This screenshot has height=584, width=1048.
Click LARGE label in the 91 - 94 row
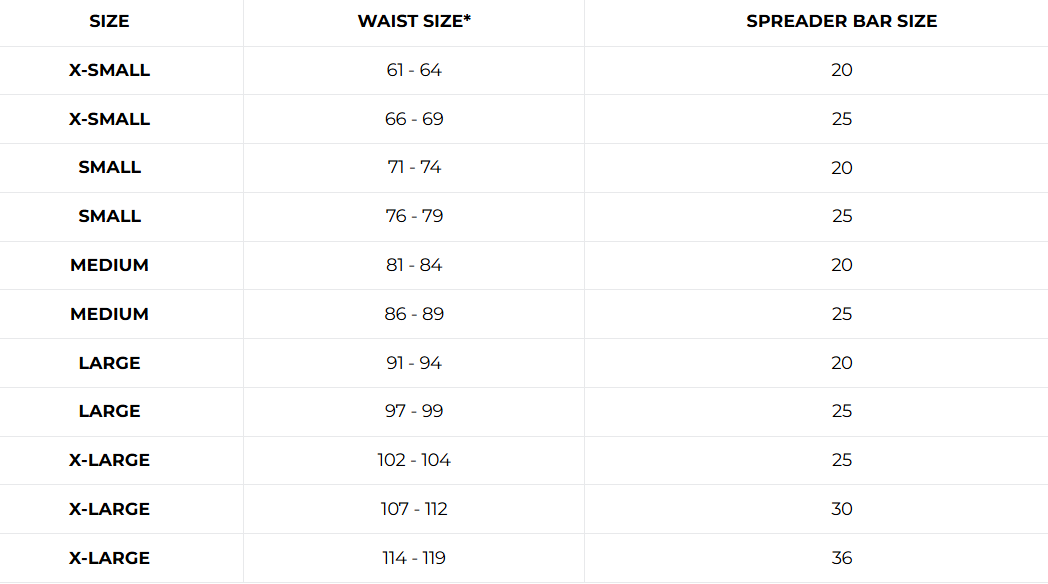tap(109, 363)
